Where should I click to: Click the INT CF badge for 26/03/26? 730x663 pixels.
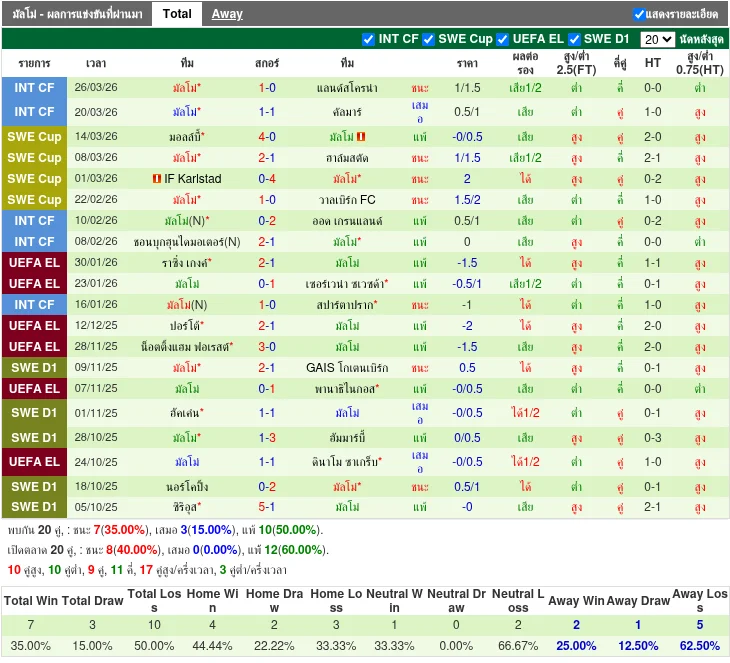[35, 88]
